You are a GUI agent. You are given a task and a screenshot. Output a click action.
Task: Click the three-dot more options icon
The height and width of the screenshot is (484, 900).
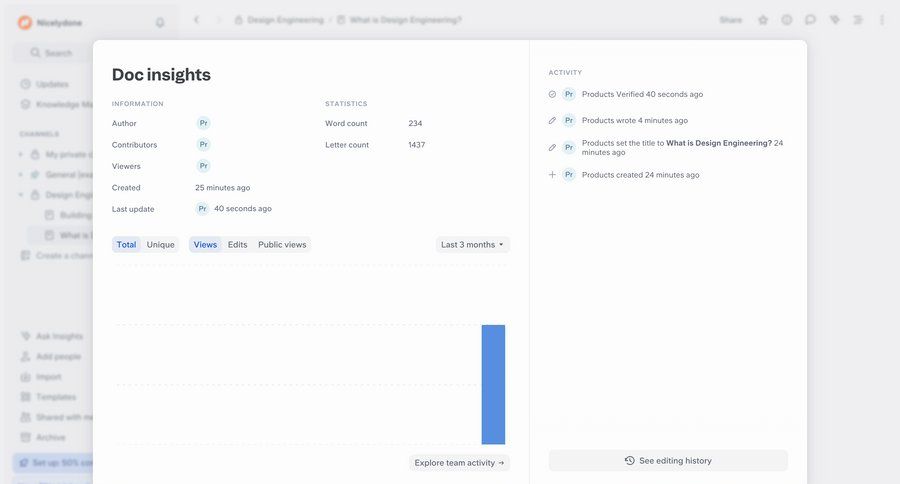[881, 20]
